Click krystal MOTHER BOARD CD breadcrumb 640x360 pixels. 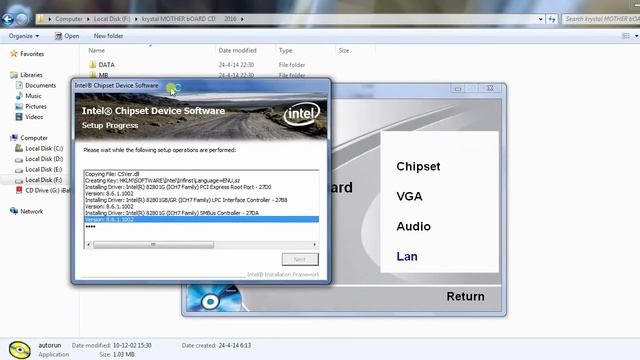tap(178, 19)
